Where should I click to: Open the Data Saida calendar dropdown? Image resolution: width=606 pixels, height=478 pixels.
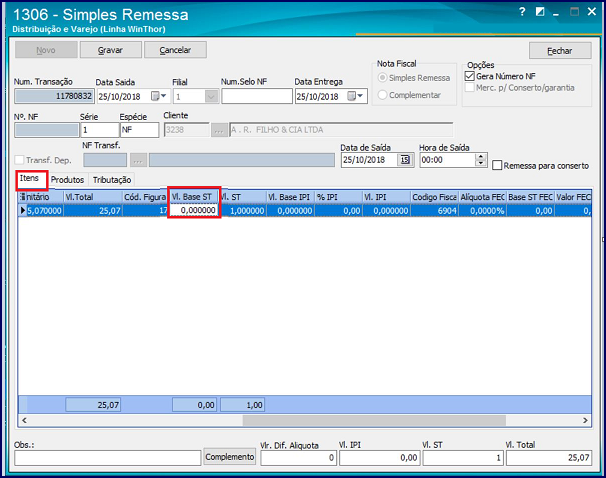click(x=159, y=96)
